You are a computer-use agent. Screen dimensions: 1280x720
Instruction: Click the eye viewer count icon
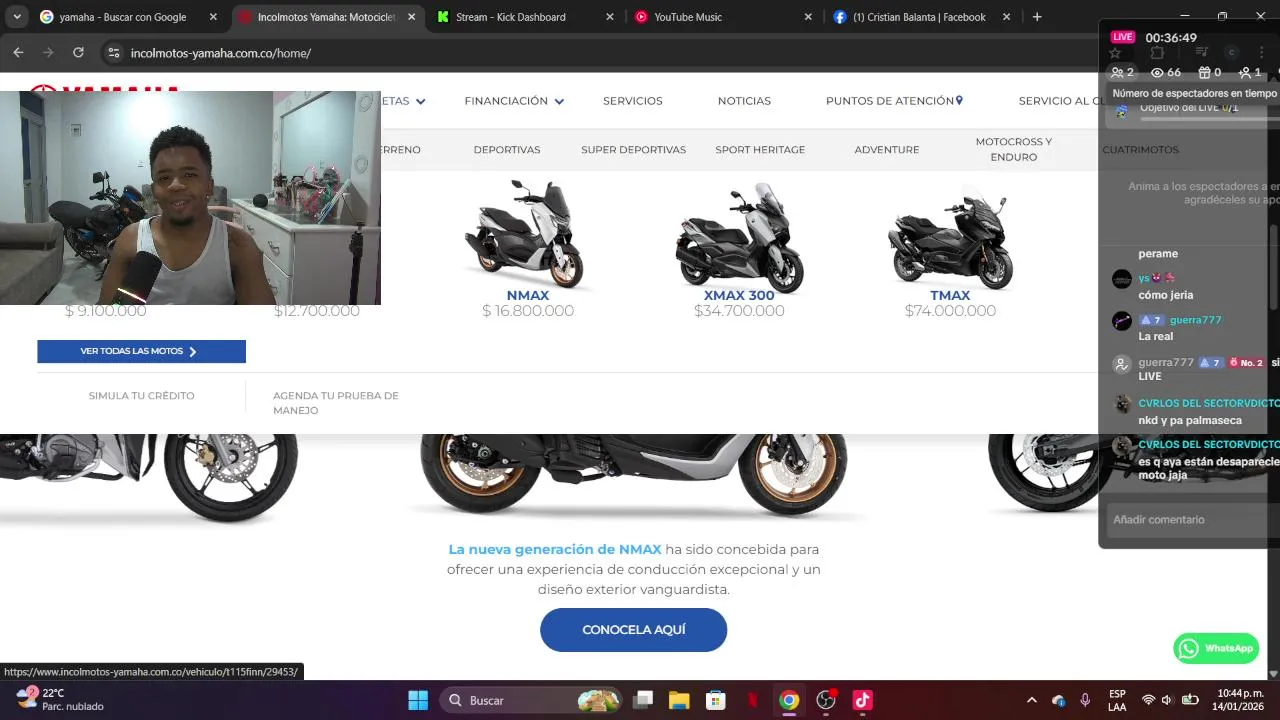tap(1157, 72)
